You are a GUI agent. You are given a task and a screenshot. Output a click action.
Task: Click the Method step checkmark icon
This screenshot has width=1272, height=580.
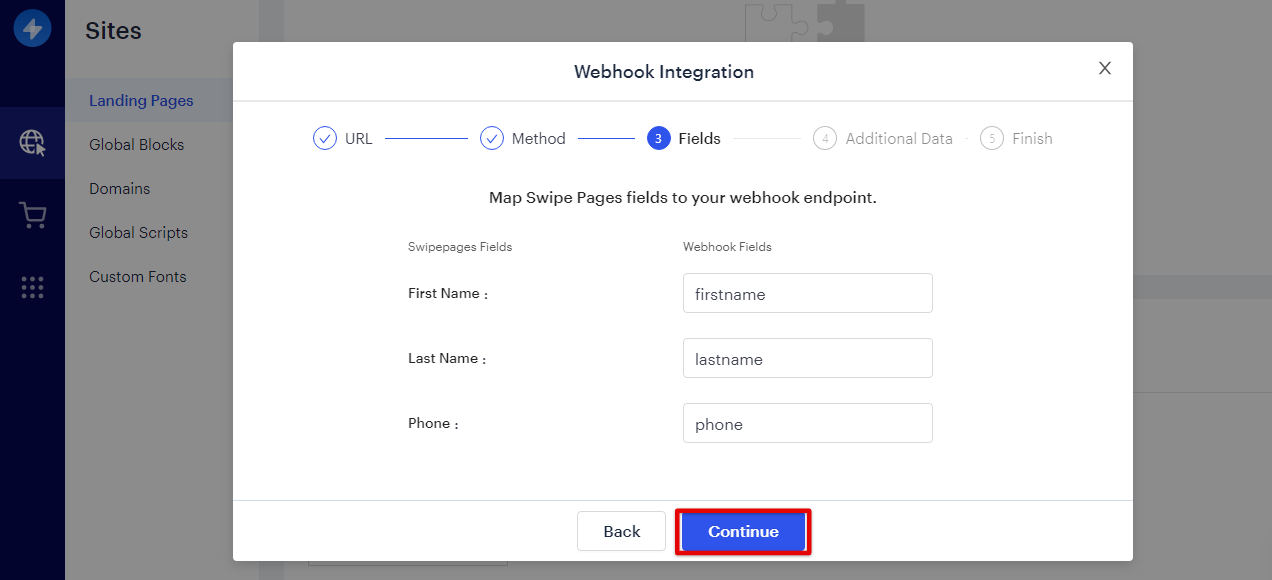(491, 138)
